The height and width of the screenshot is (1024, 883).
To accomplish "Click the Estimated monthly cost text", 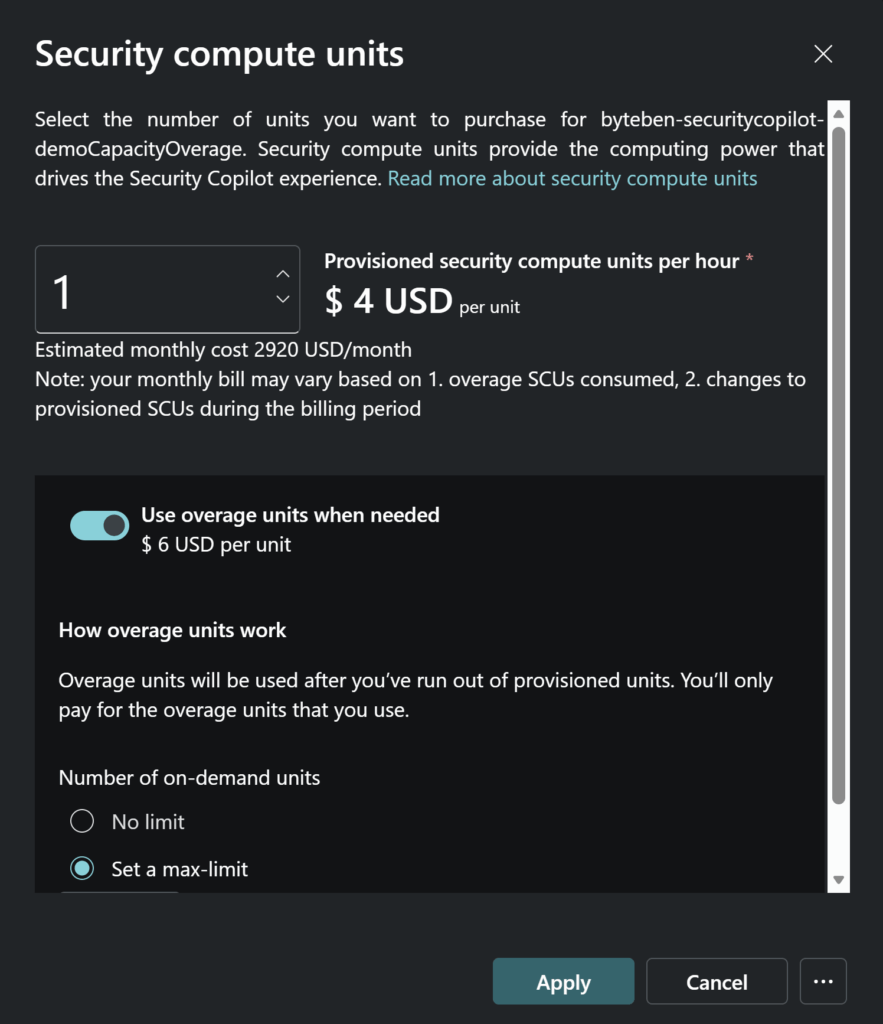I will click(x=223, y=350).
